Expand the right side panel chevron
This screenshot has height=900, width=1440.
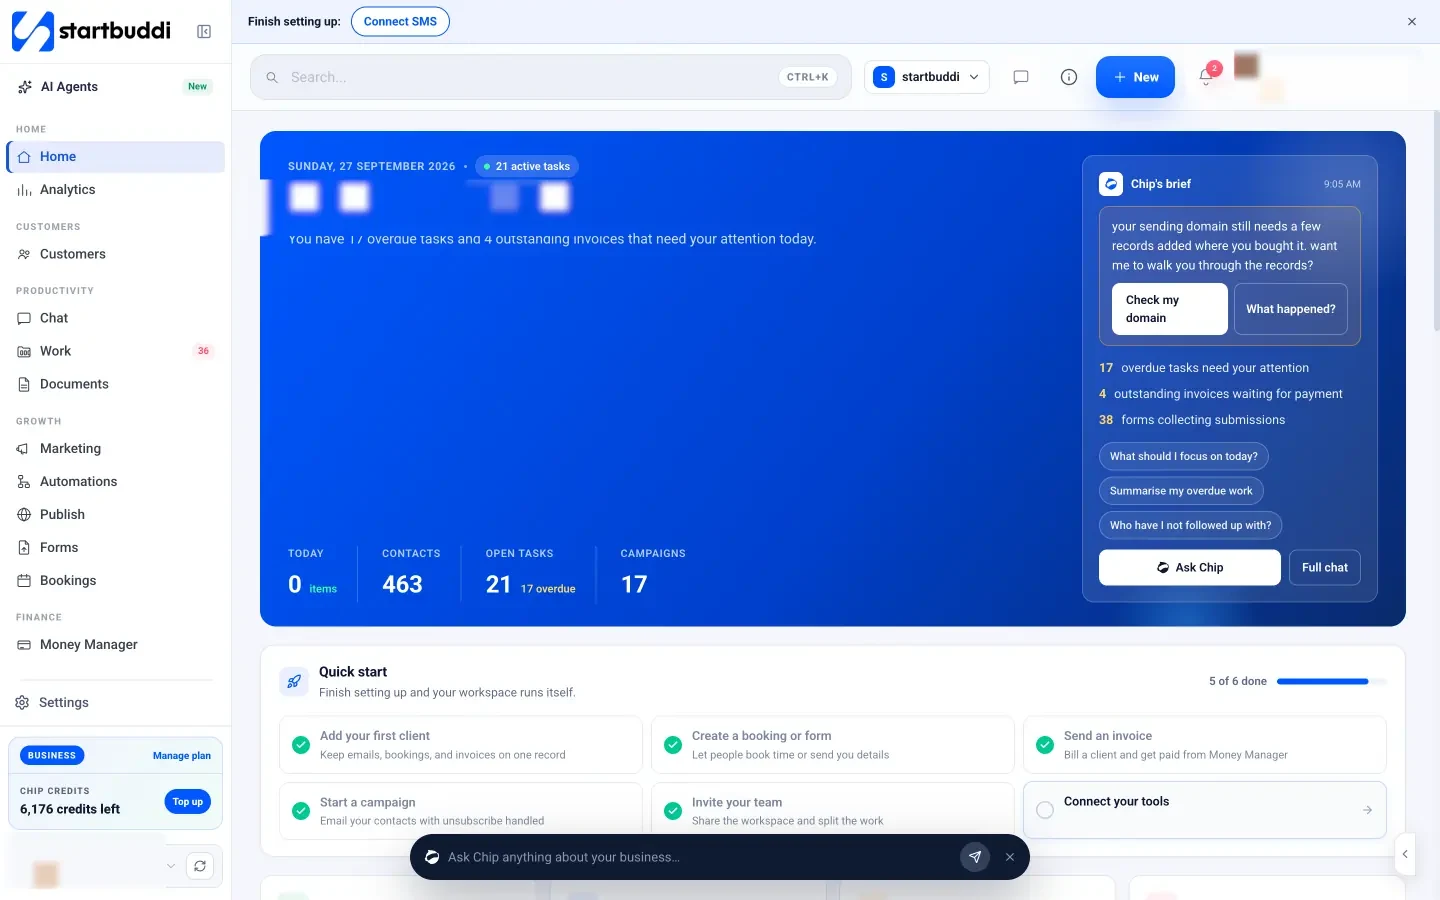1405,855
